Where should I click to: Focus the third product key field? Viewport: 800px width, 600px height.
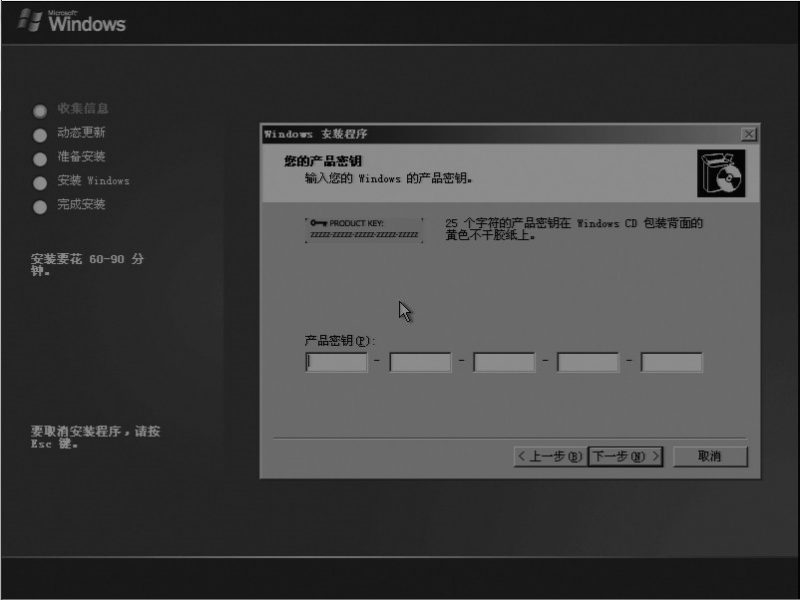504,362
